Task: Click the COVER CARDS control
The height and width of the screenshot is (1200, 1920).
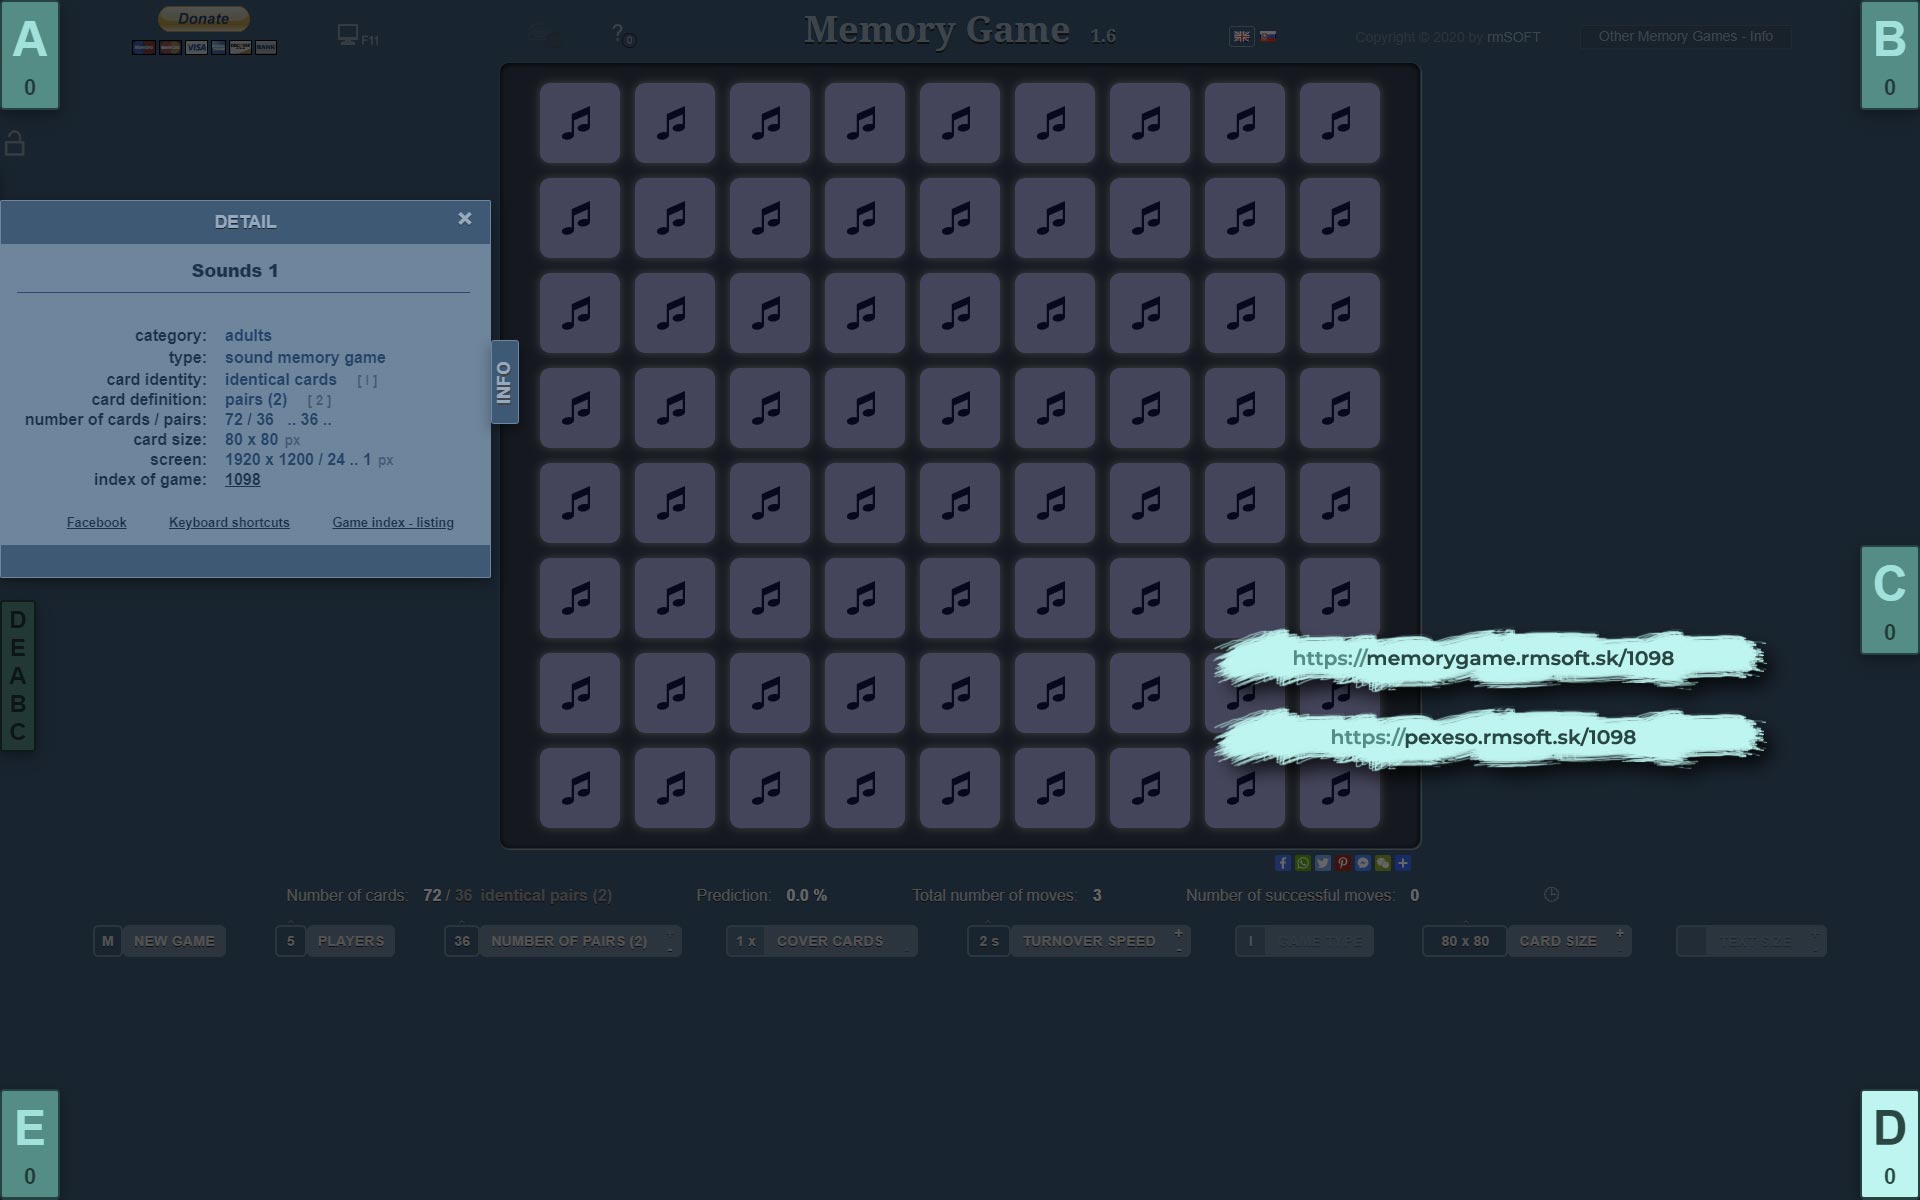Action: click(x=840, y=941)
